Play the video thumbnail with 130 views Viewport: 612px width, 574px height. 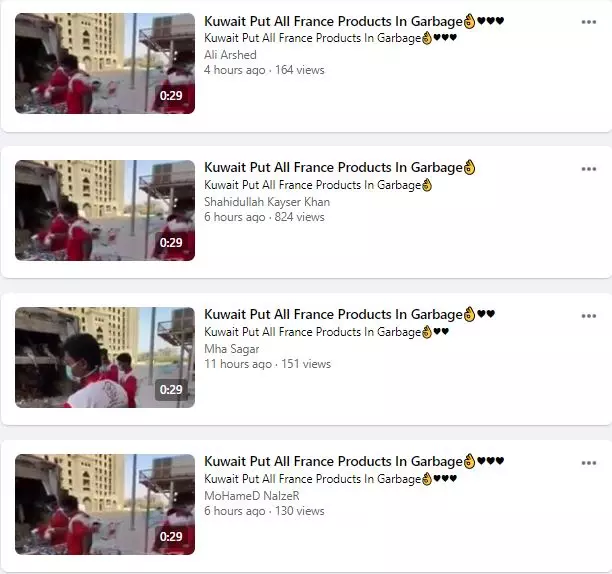point(105,505)
